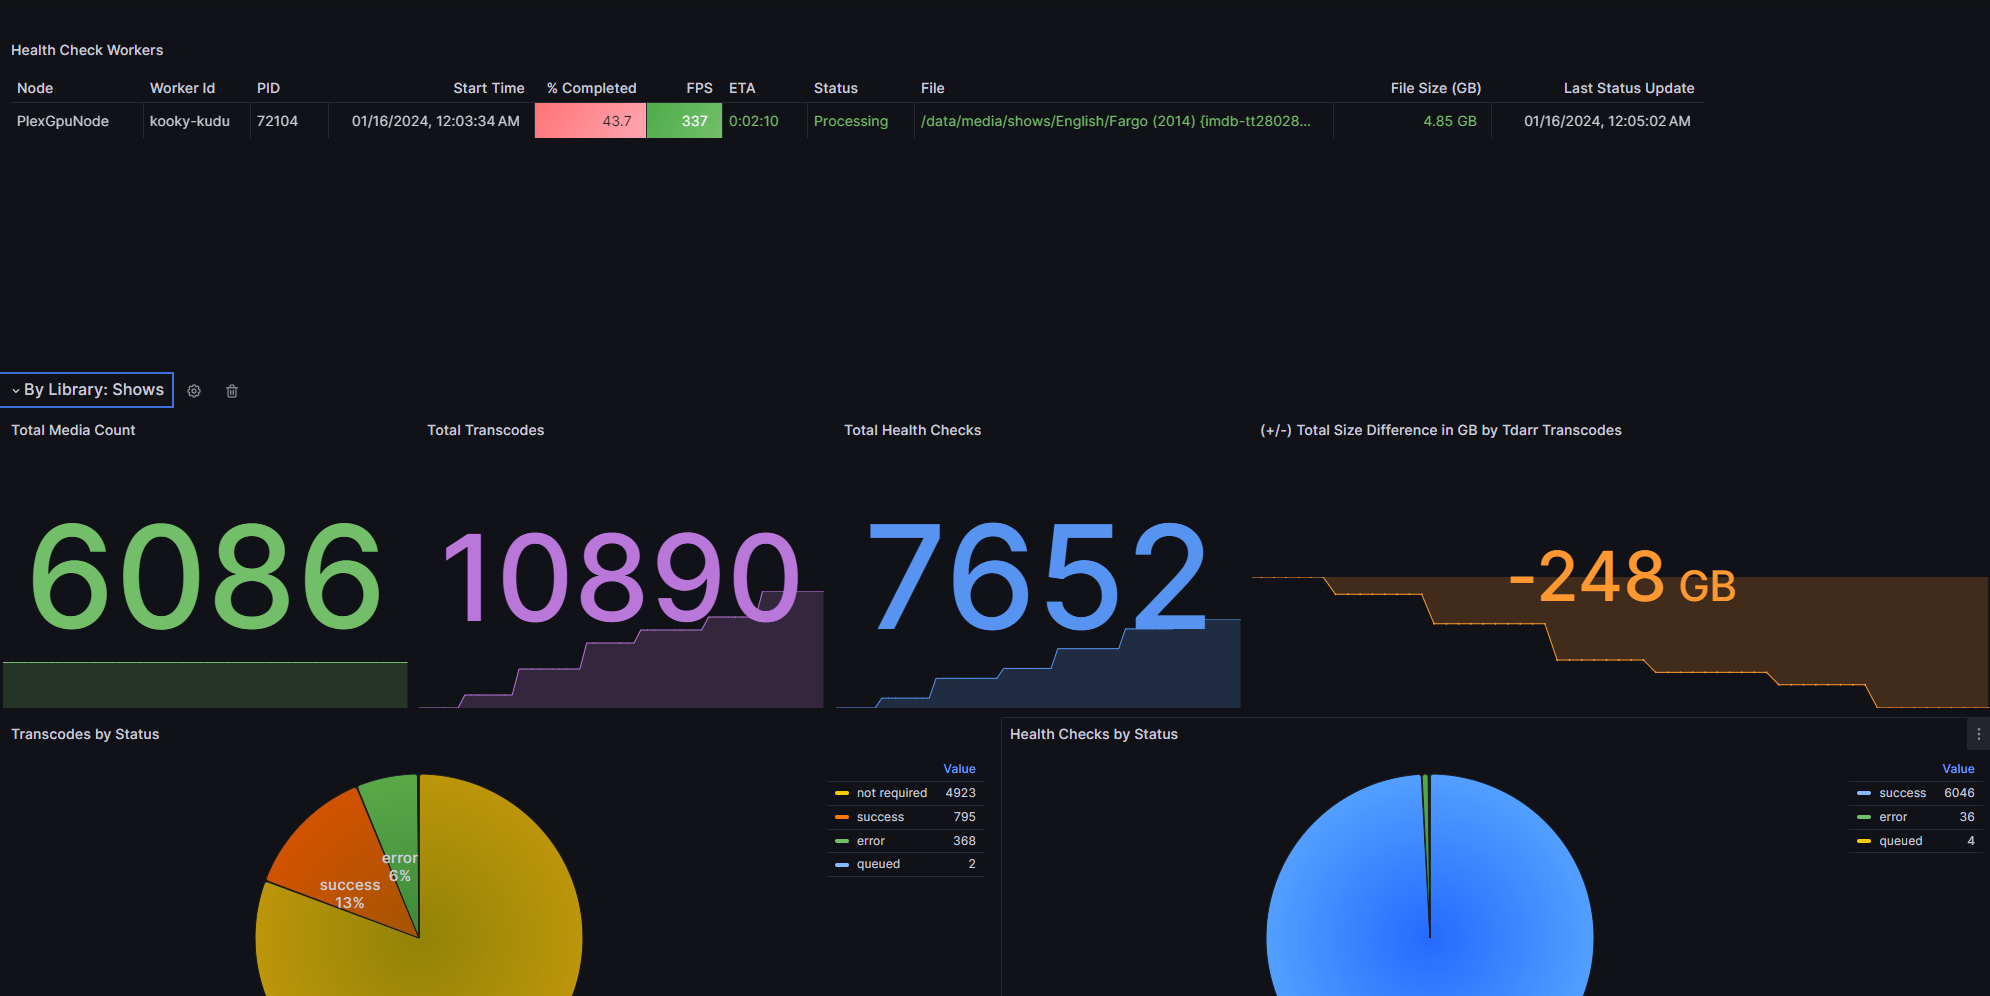Sort by % Completed column header
The image size is (1990, 996).
[591, 88]
